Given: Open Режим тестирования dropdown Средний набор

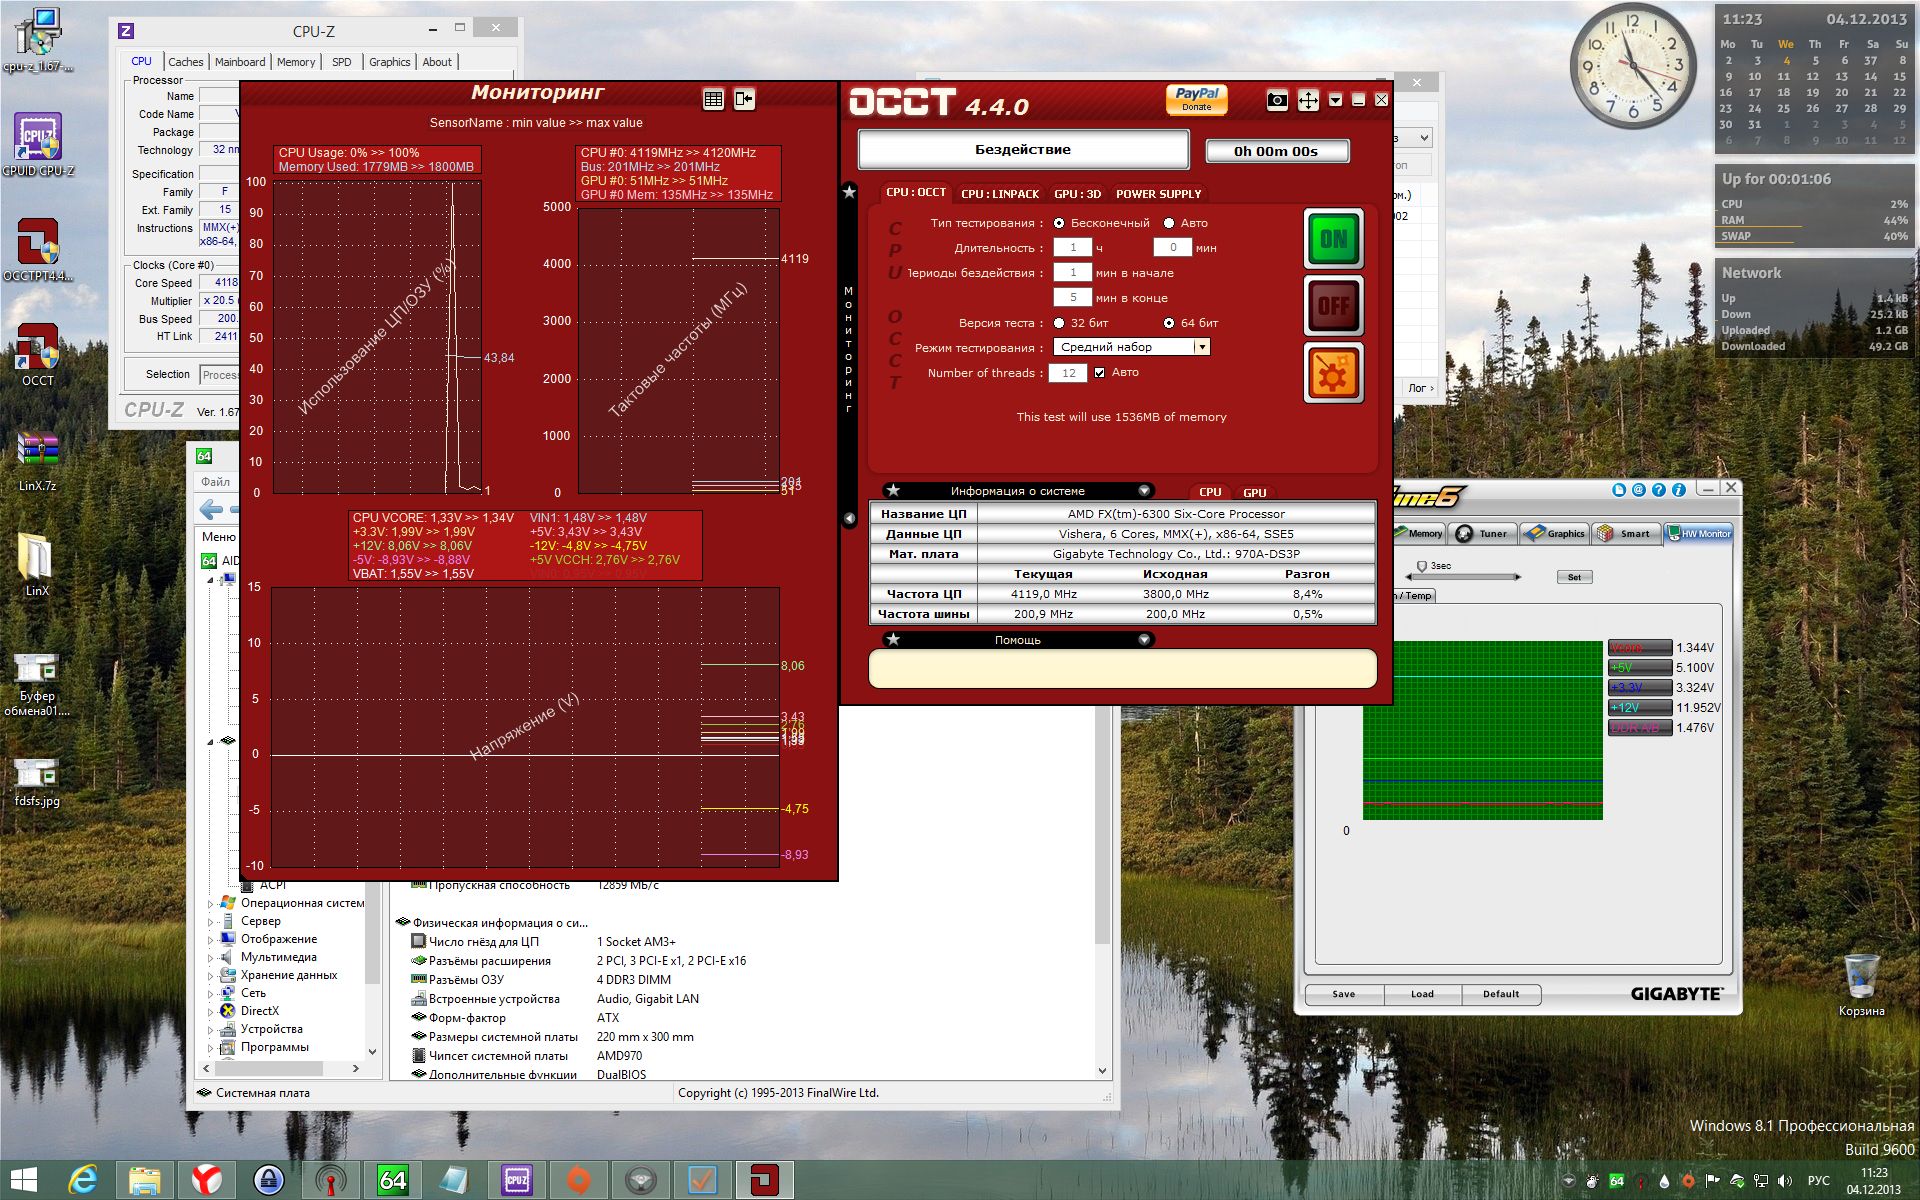Looking at the screenshot, I should coord(1131,347).
